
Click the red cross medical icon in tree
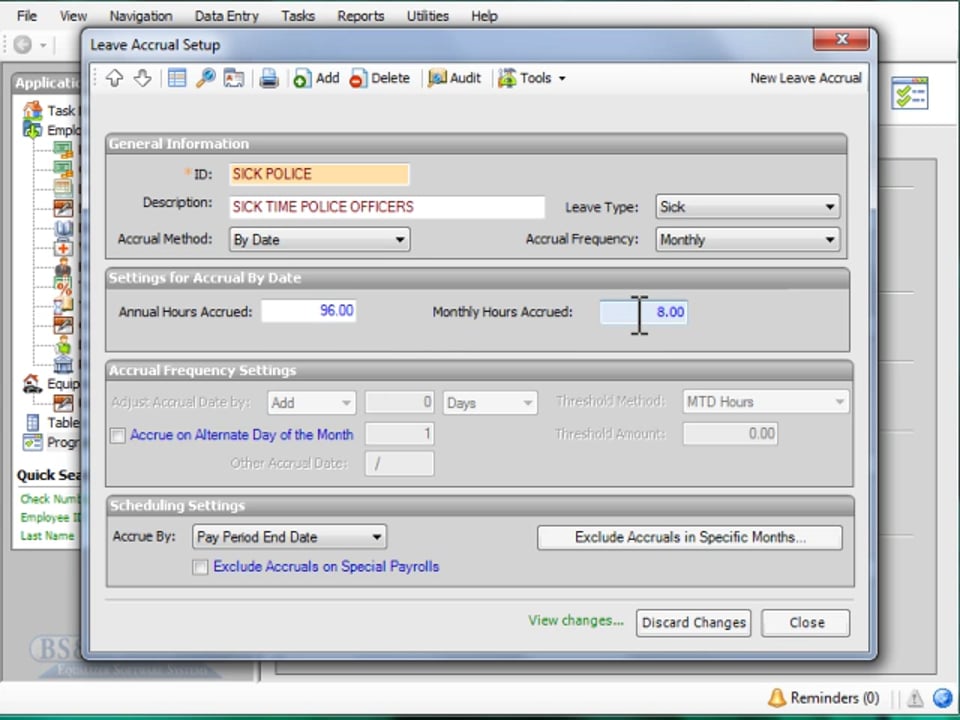point(63,248)
